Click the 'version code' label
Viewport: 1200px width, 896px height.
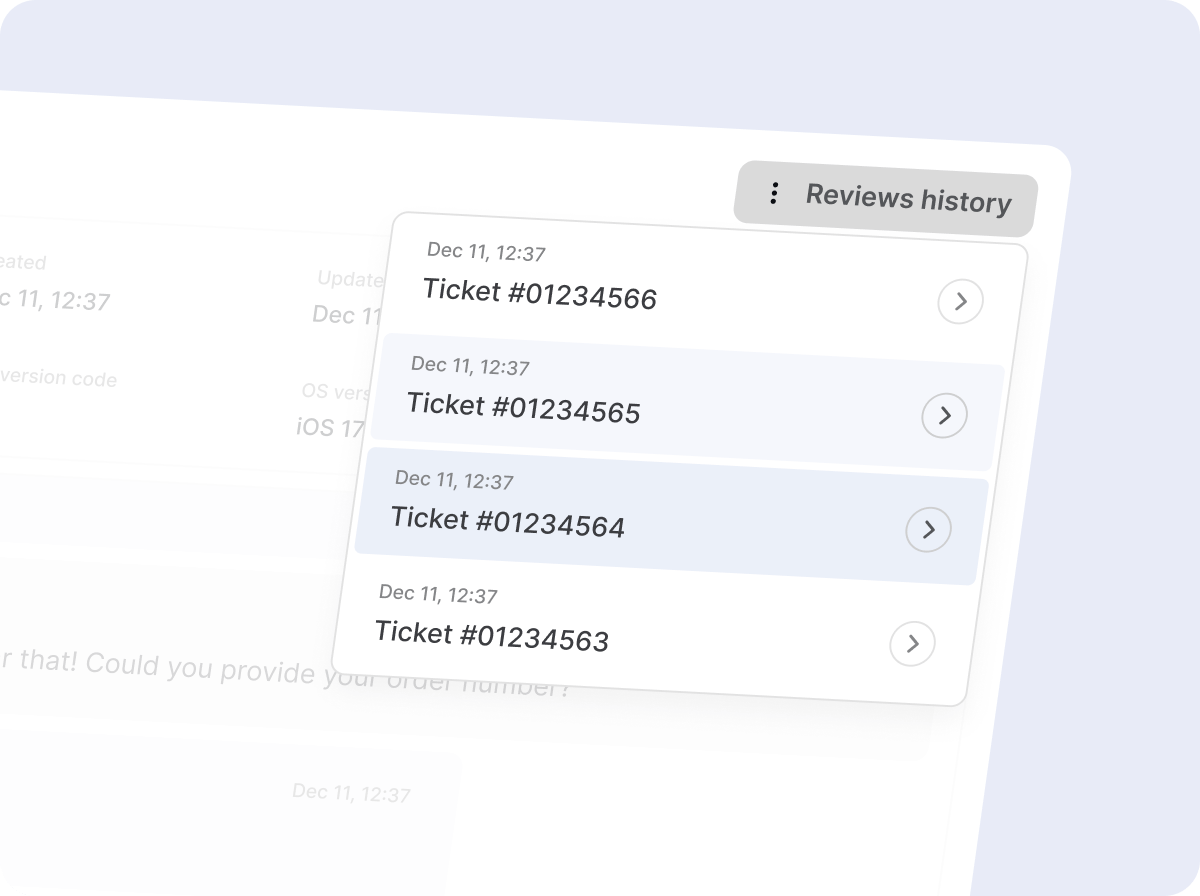pyautogui.click(x=58, y=378)
